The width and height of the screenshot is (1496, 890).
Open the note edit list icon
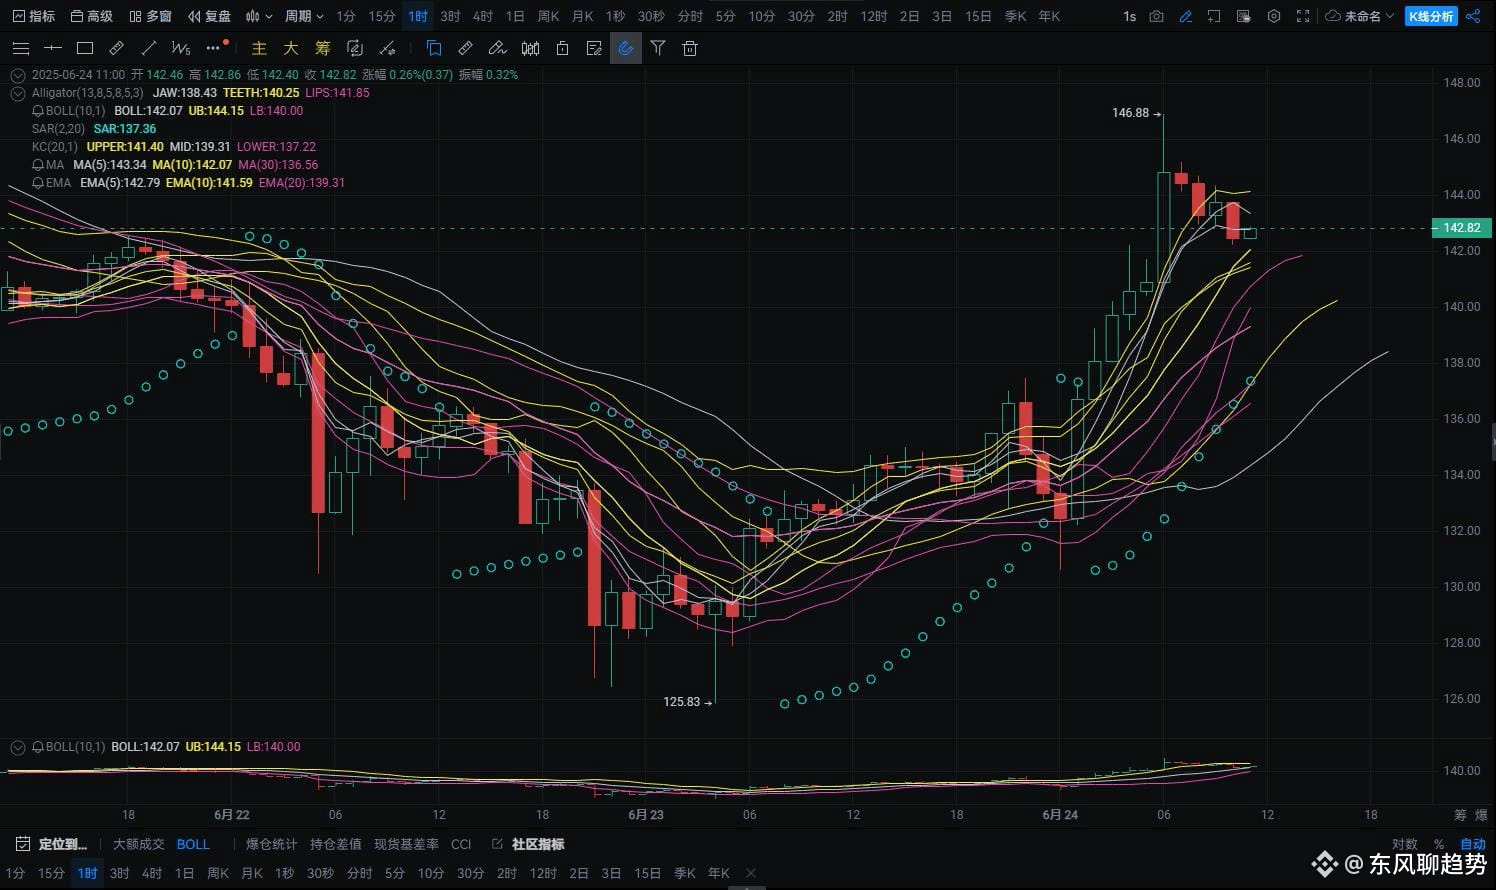coord(594,48)
